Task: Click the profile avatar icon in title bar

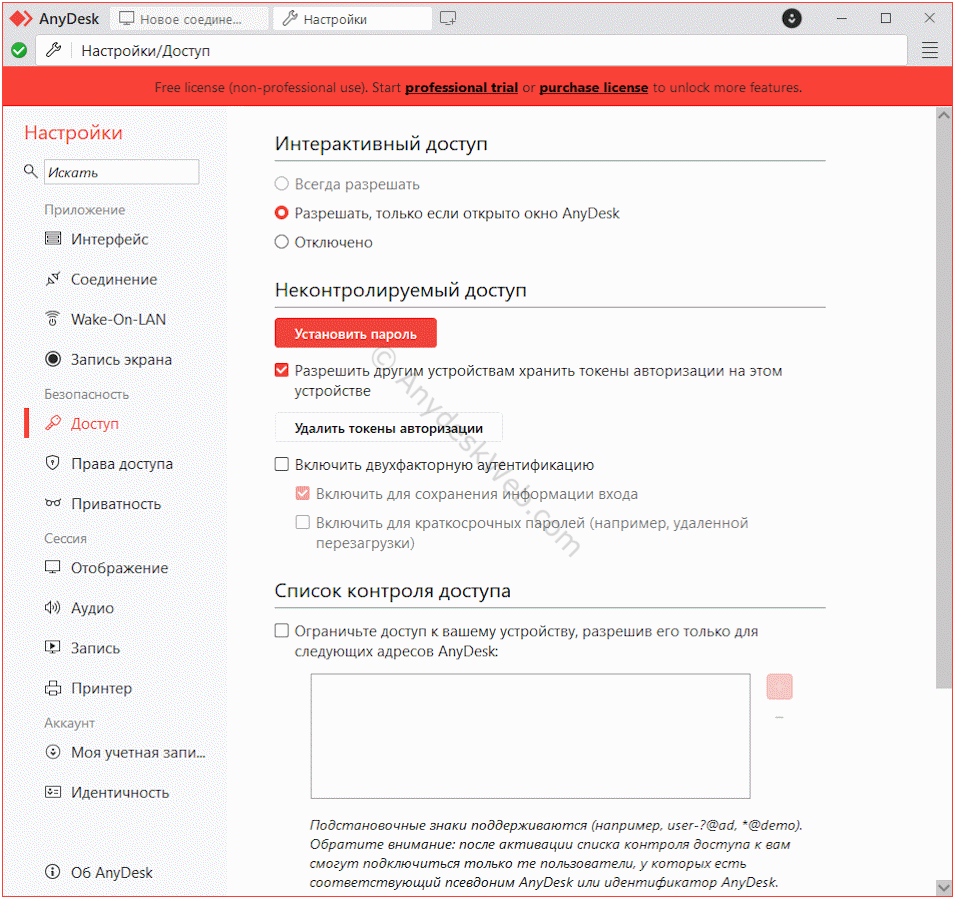Action: click(791, 18)
